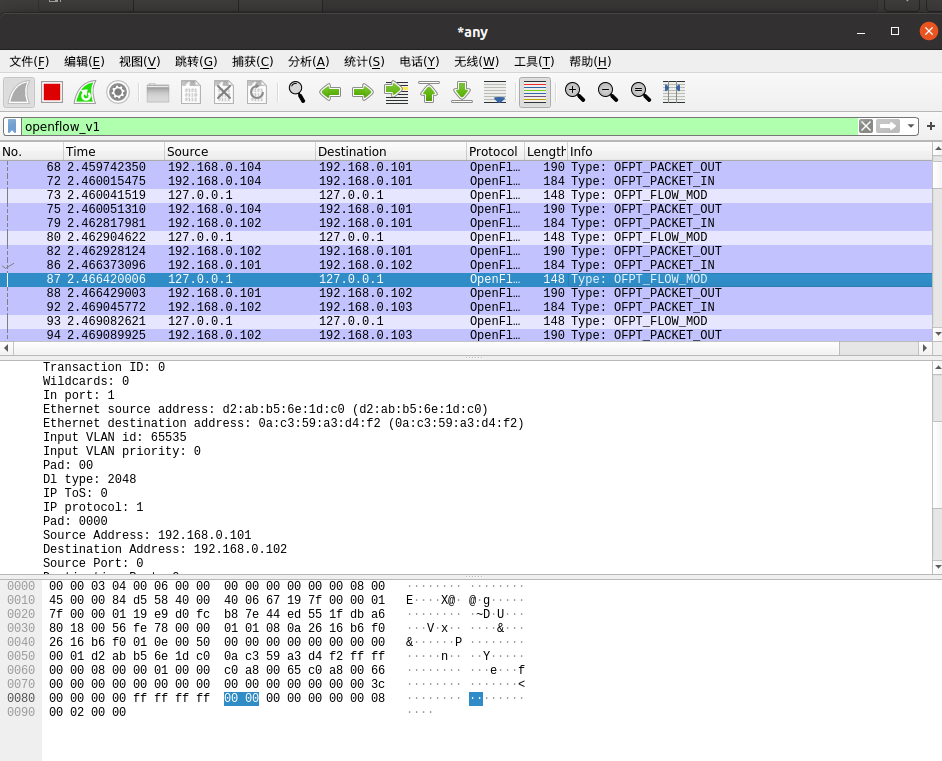Sort by the Time column header

114,151
